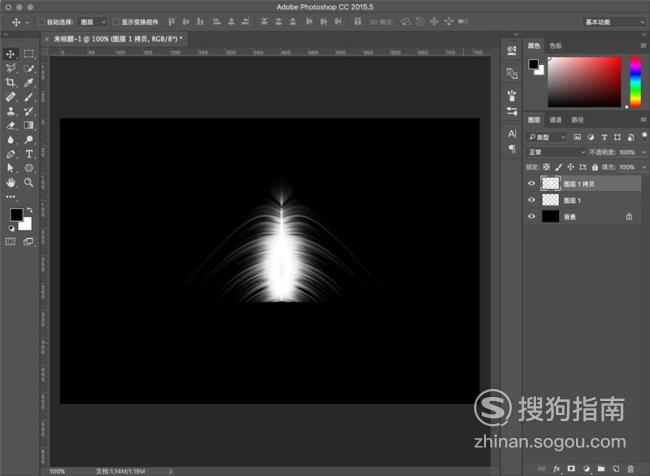Select the Eraser tool
Screen dimensions: 650x476
10,125
